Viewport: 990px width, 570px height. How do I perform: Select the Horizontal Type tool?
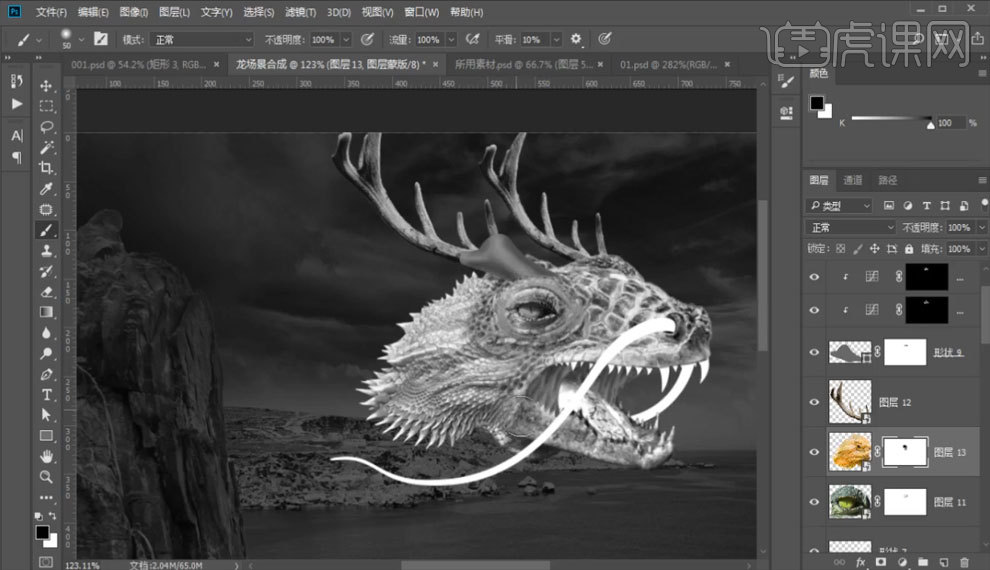46,395
